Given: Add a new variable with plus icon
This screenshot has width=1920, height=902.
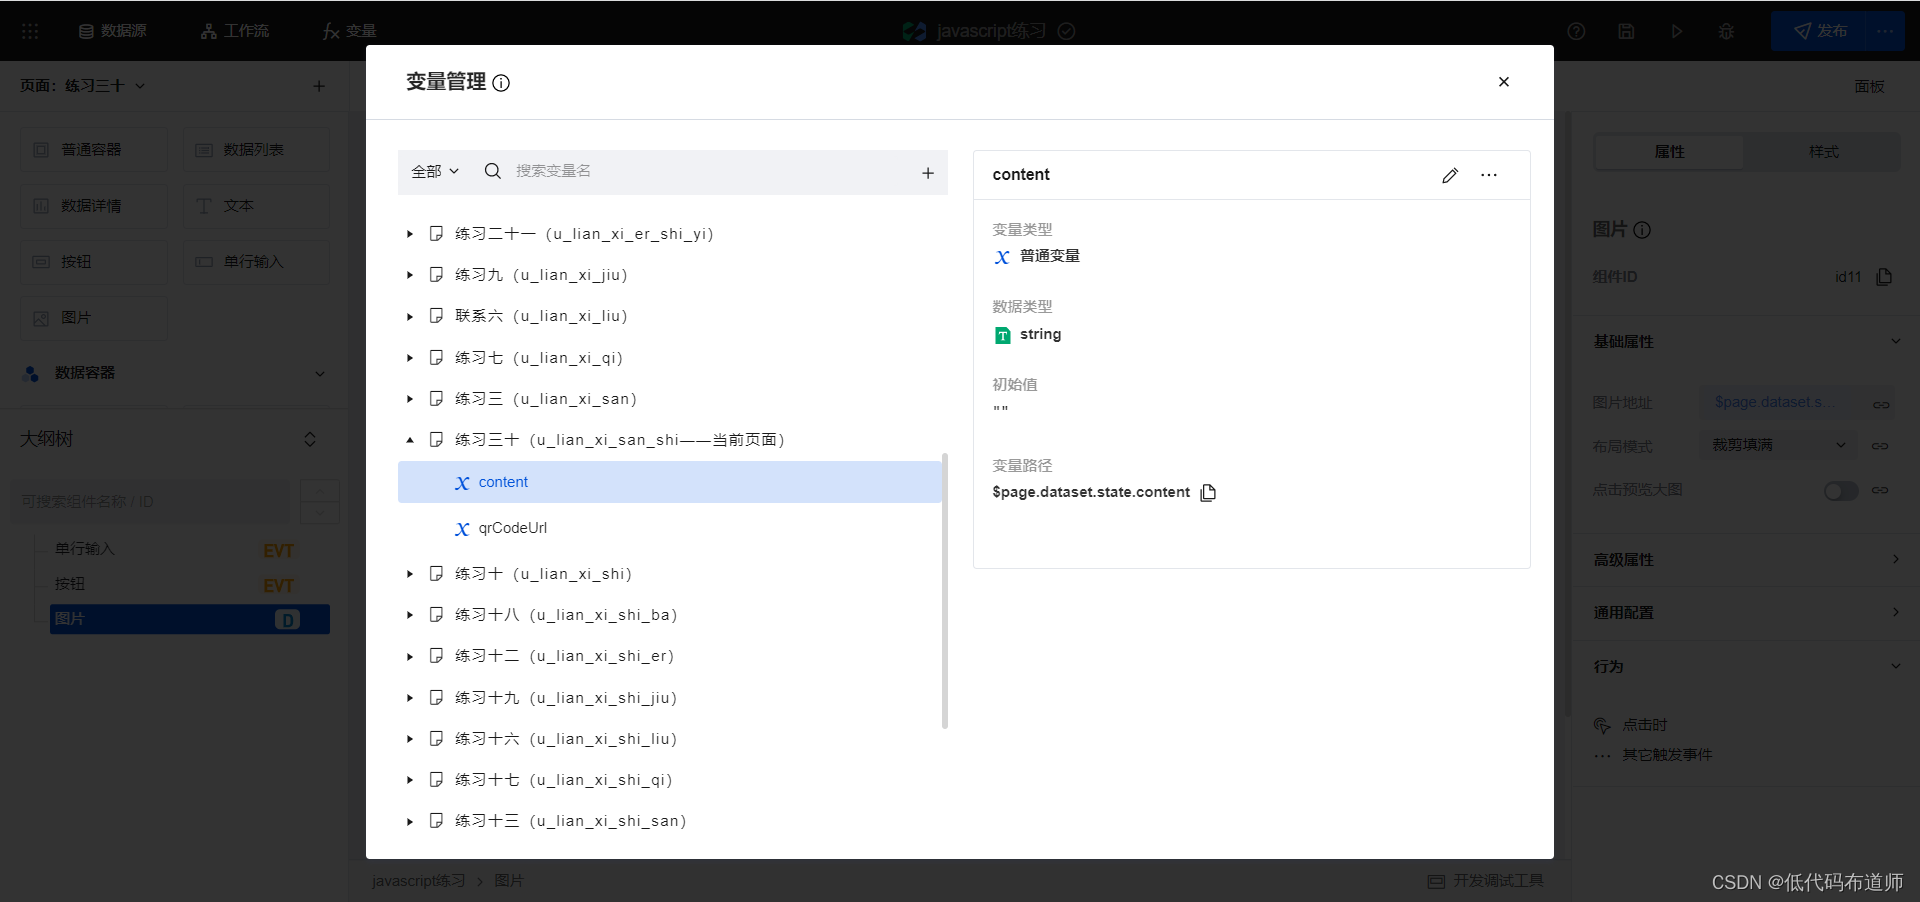Looking at the screenshot, I should click(928, 173).
